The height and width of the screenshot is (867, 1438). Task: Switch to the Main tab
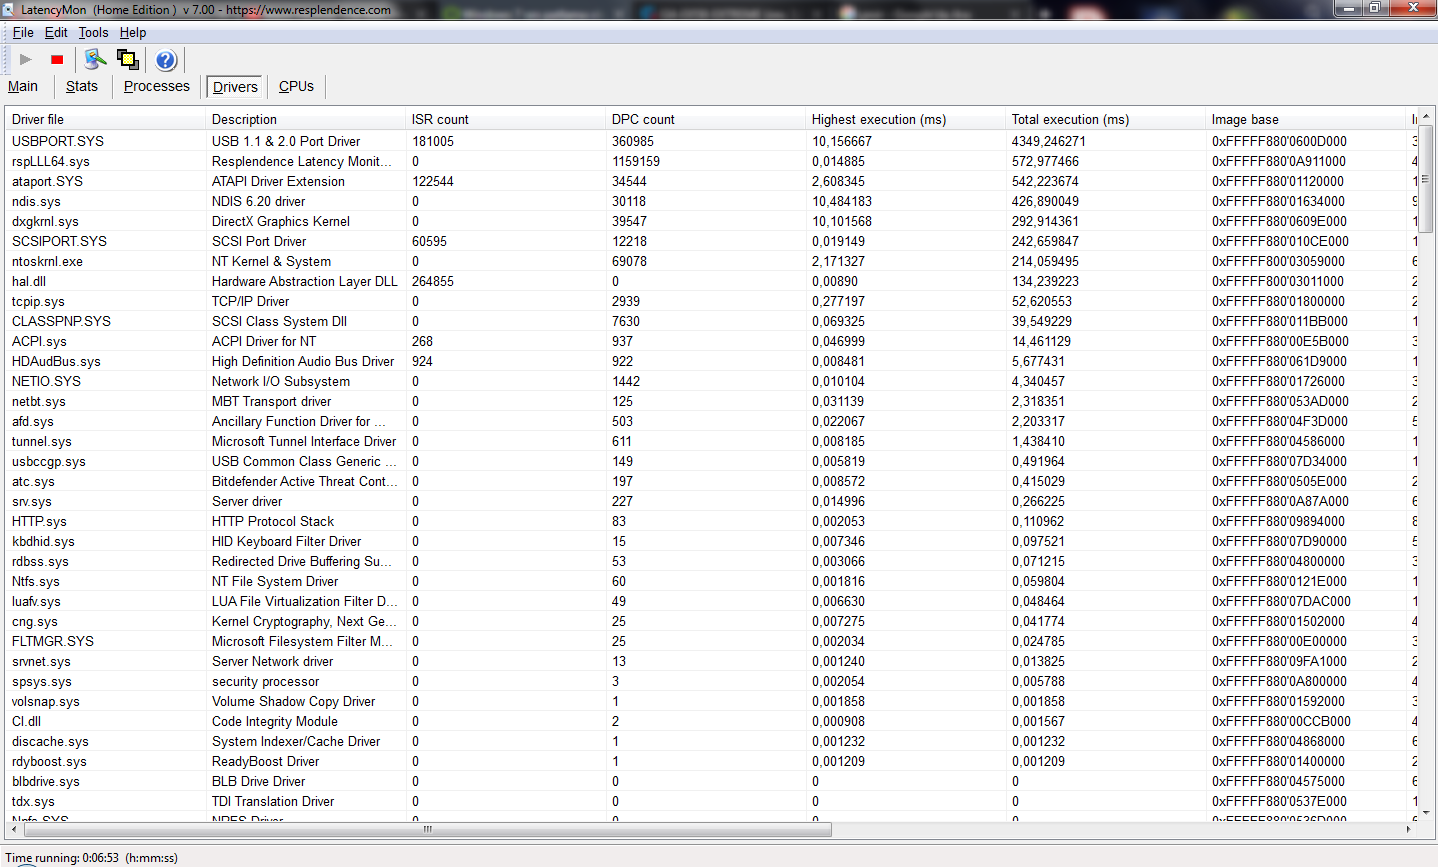23,87
